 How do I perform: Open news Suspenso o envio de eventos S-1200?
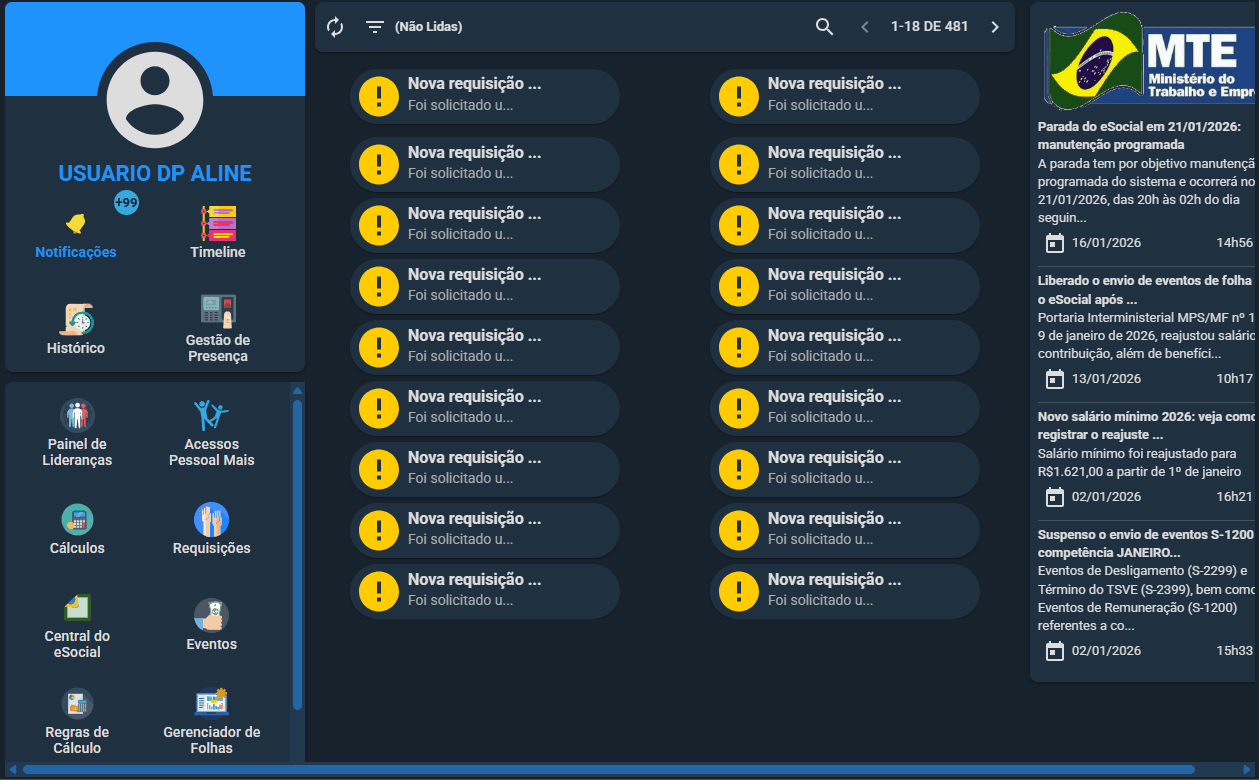coord(1145,543)
